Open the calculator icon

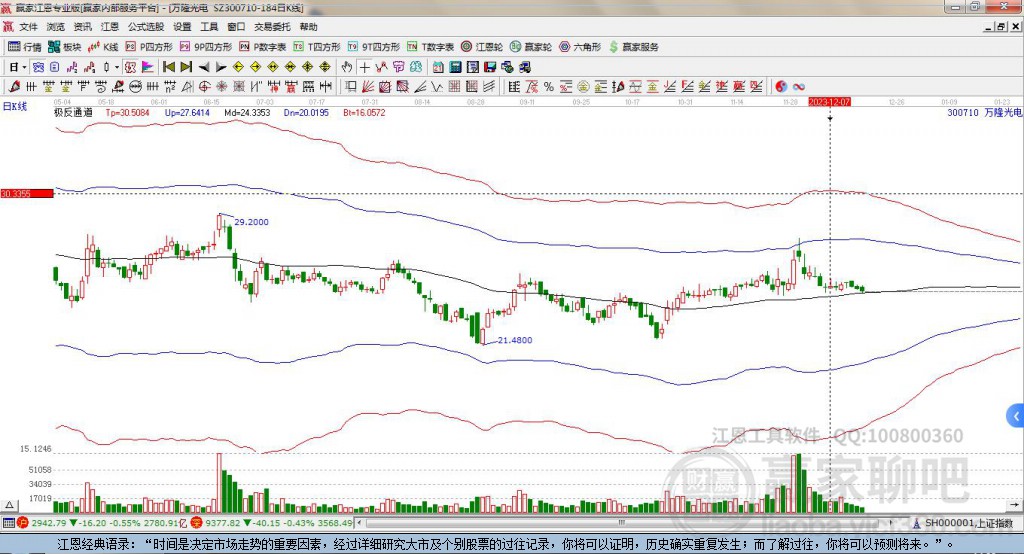click(x=455, y=67)
